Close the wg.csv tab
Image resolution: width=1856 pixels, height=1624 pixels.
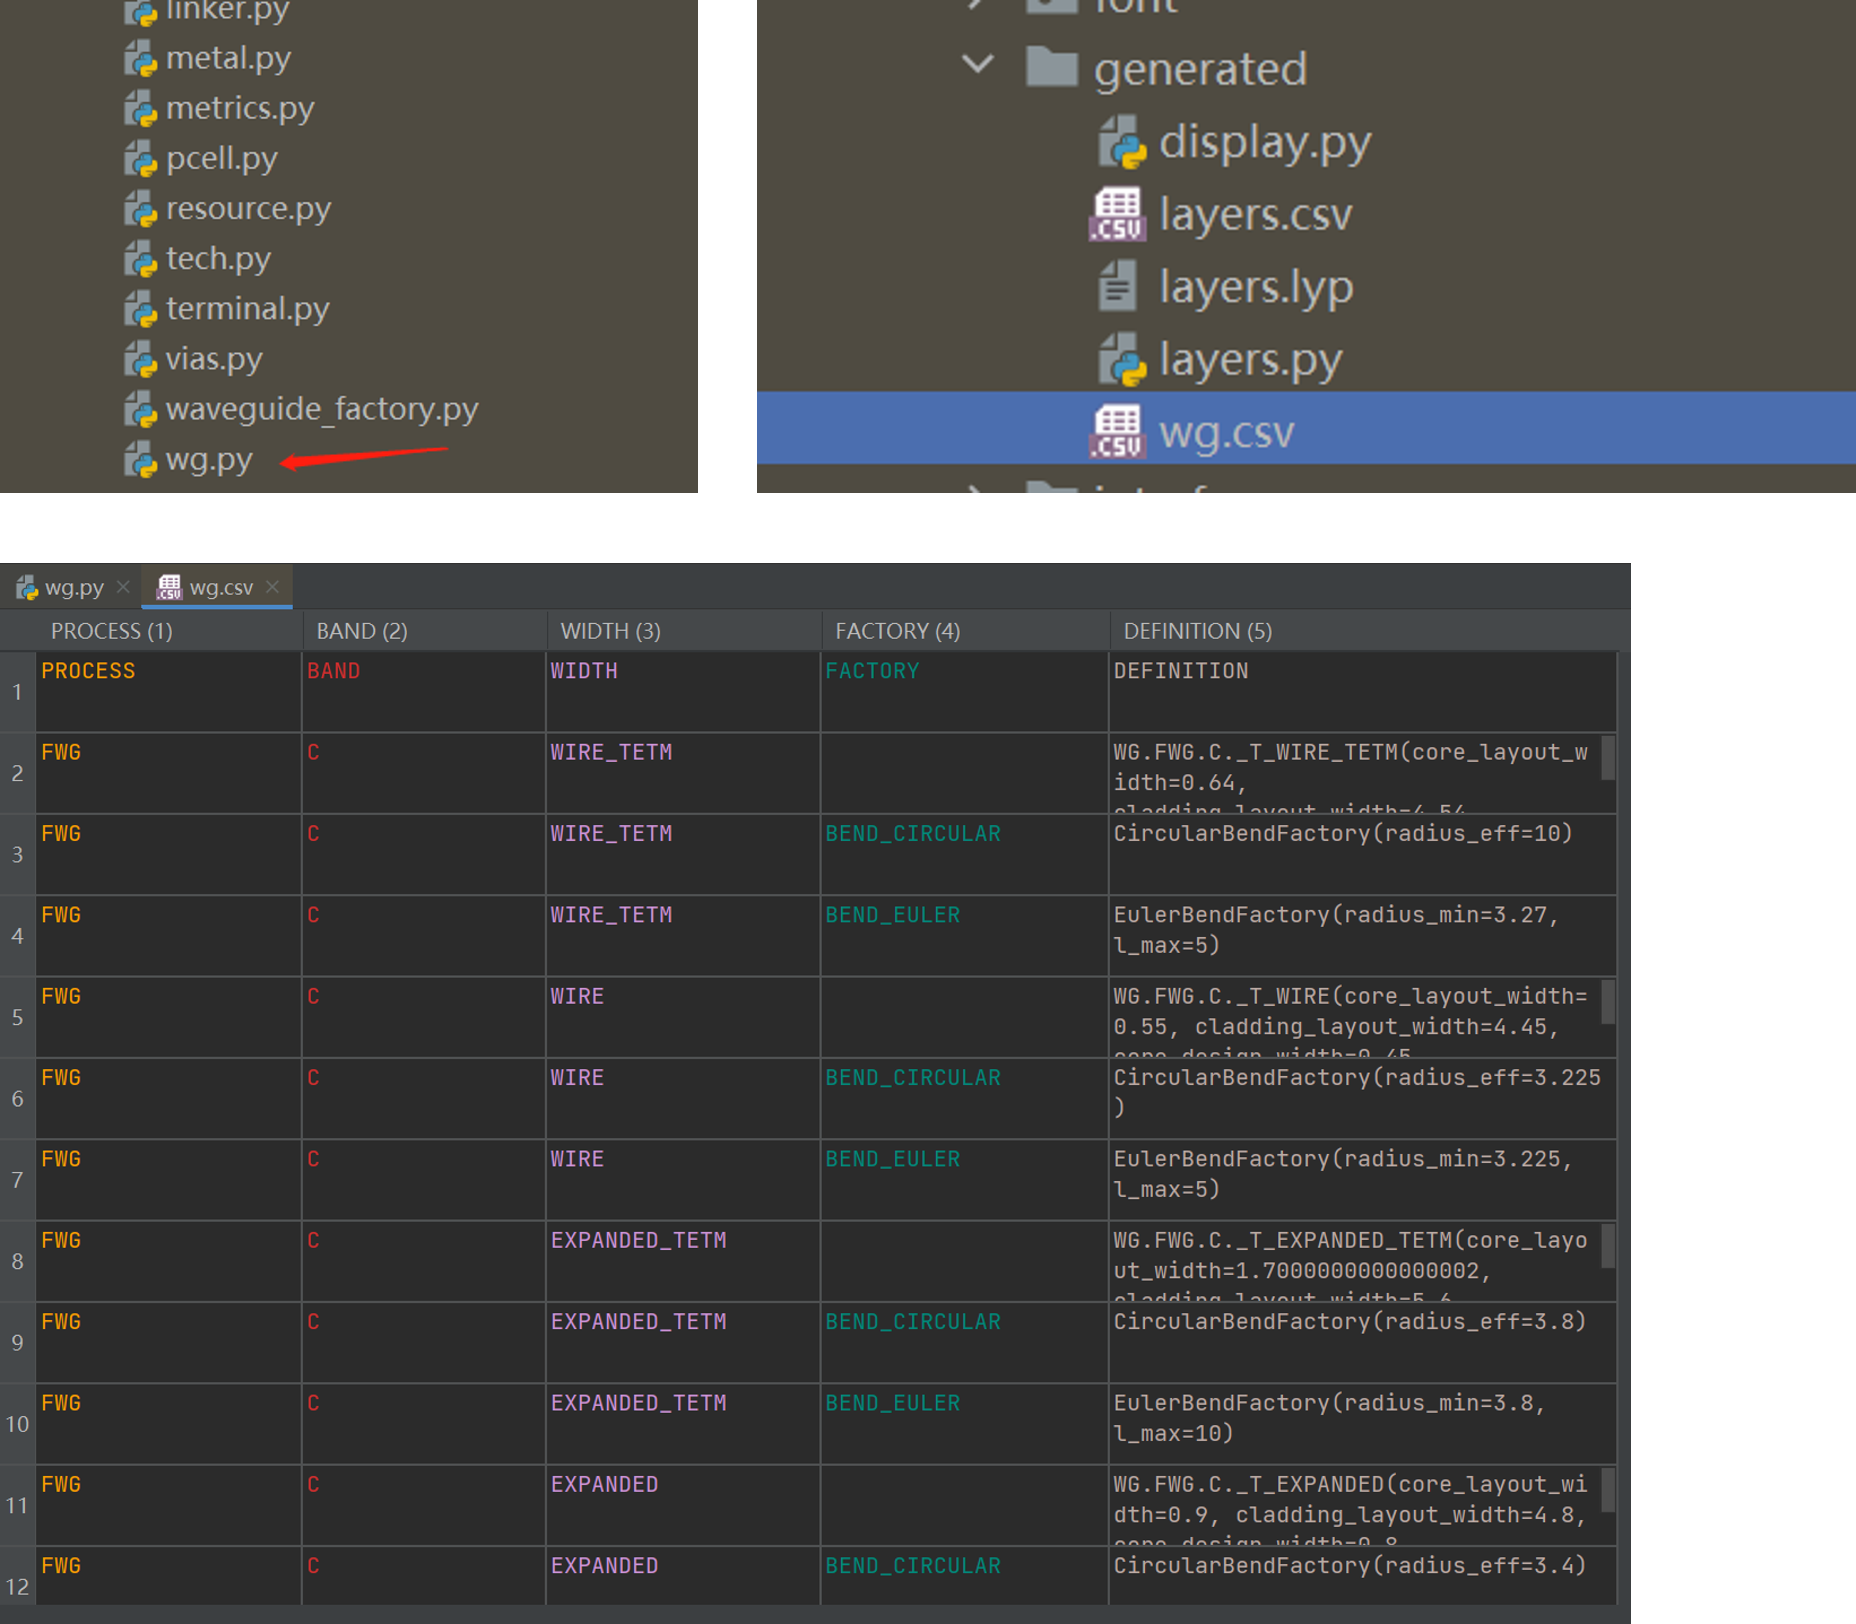point(272,587)
